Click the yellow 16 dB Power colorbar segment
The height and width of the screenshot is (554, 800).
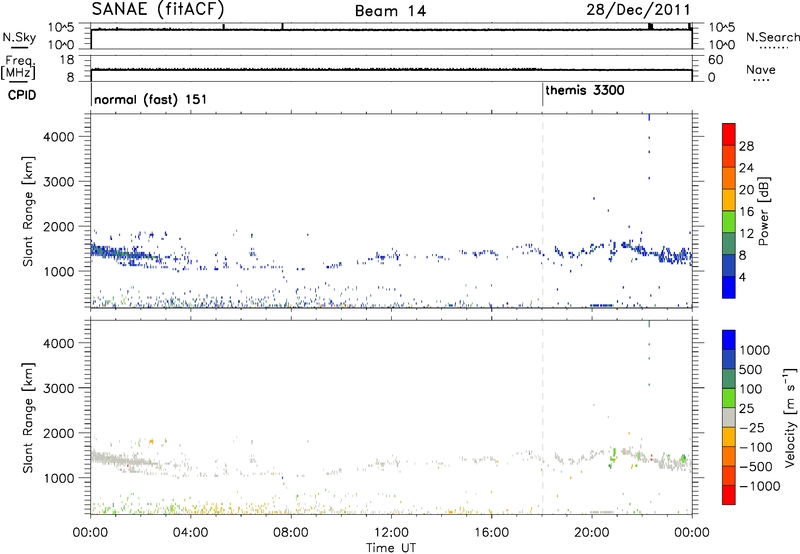729,199
